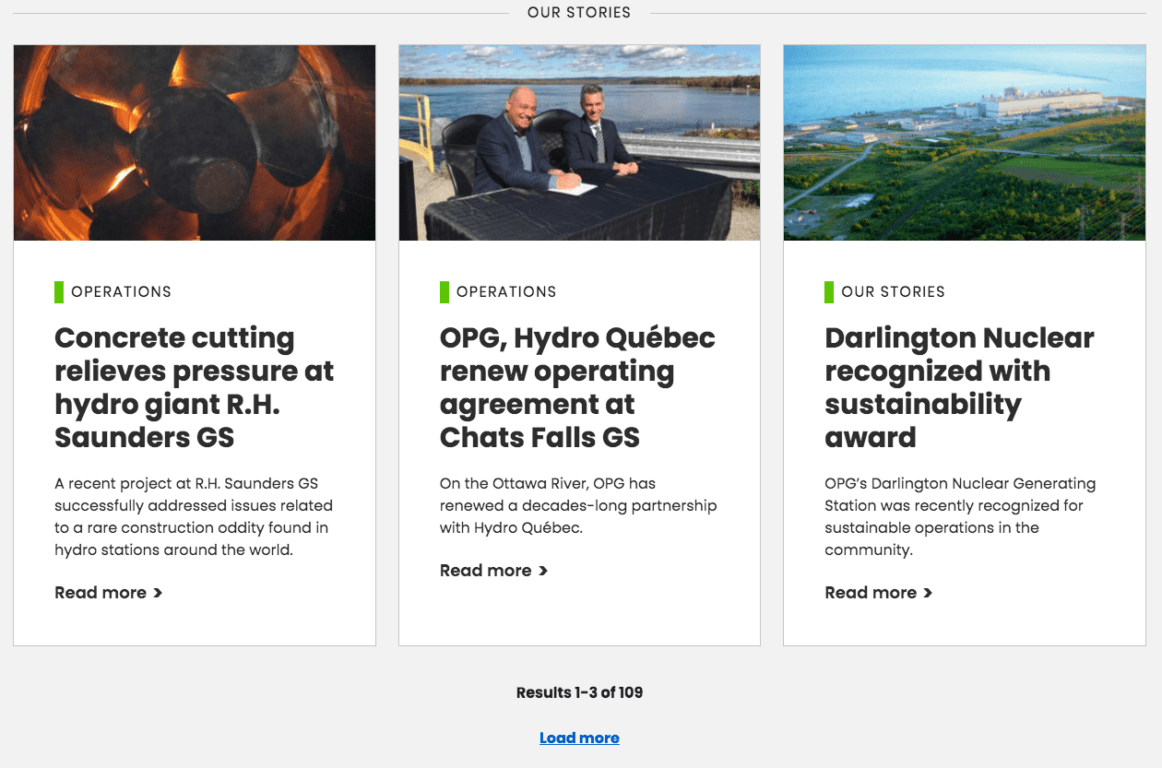Read more about Darlington sustainability award
This screenshot has width=1162, height=768.
click(879, 592)
